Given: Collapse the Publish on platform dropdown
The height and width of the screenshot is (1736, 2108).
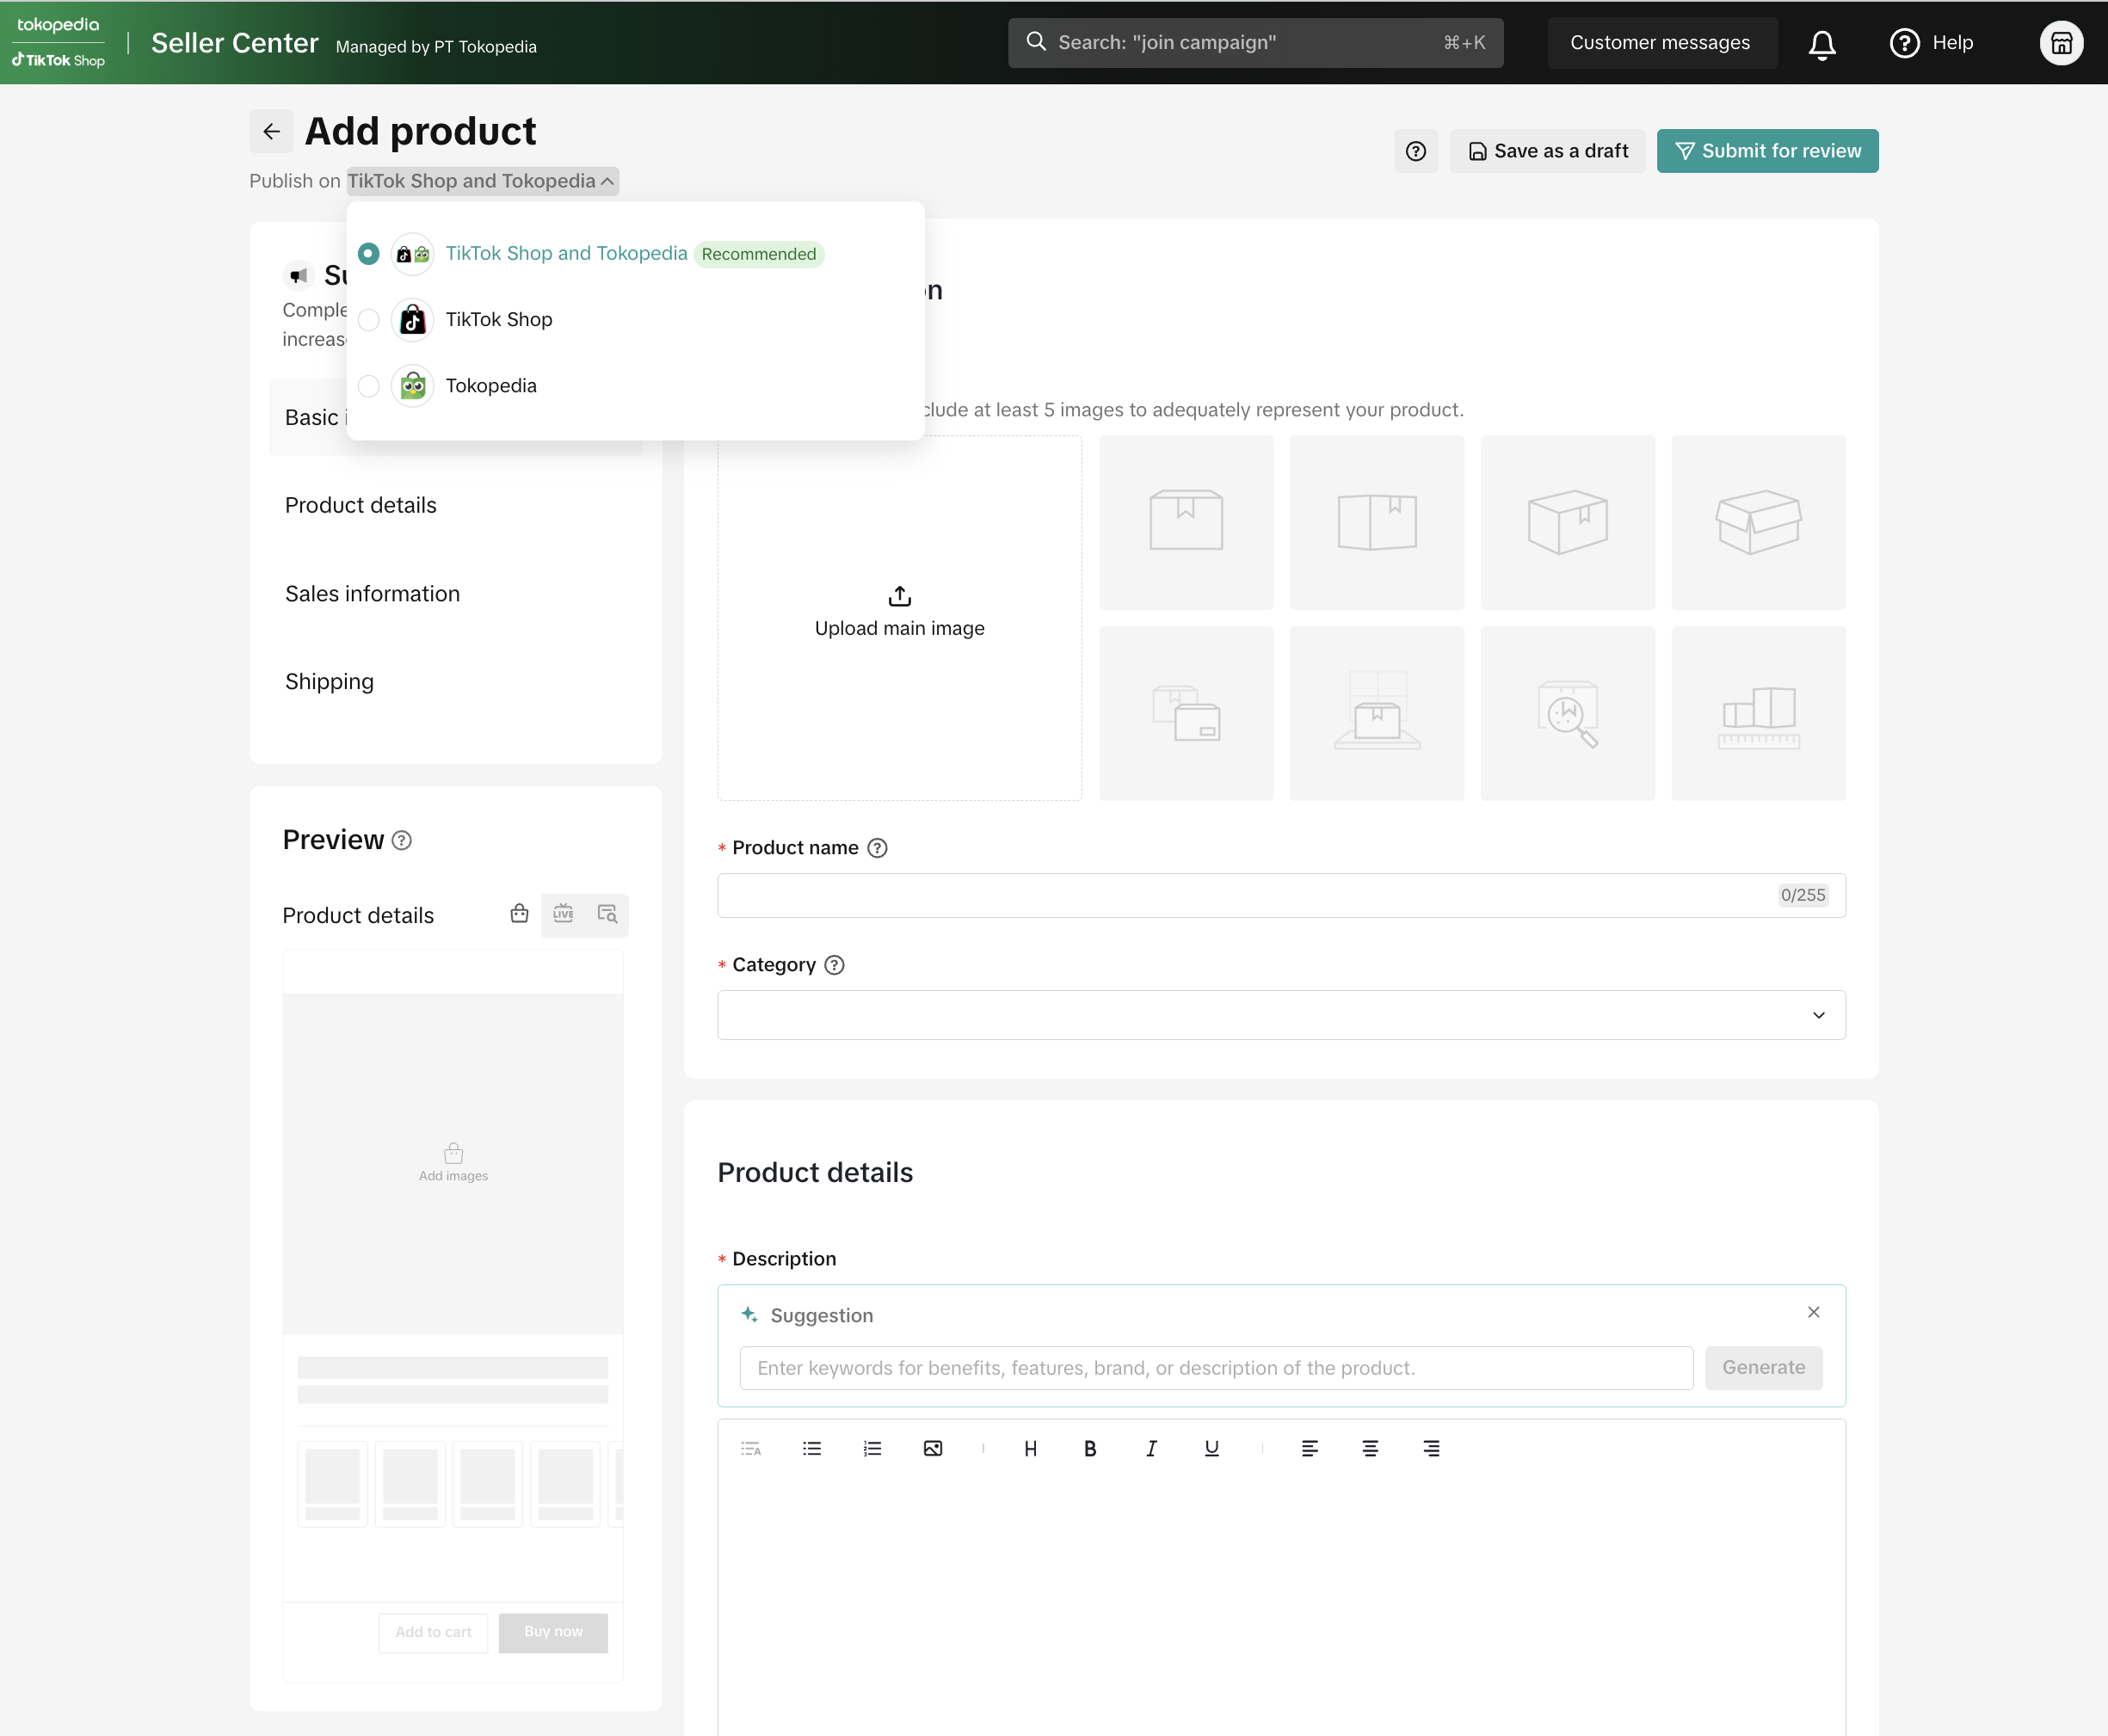Looking at the screenshot, I should tap(482, 181).
